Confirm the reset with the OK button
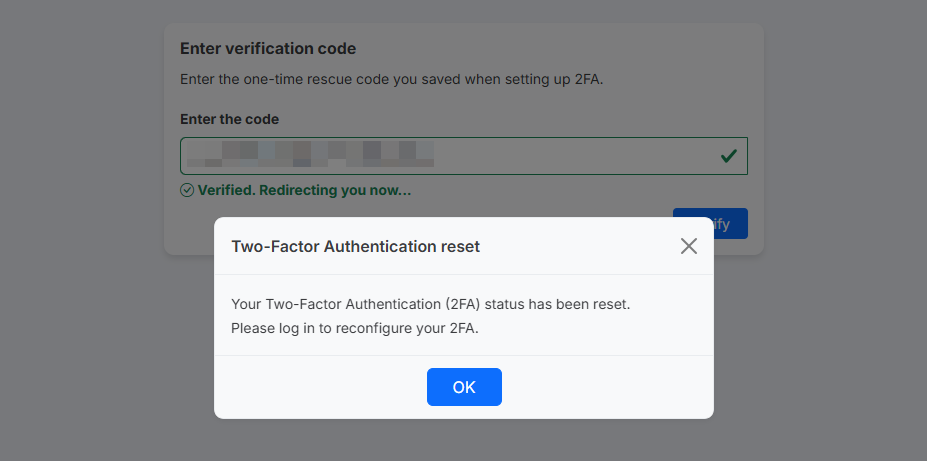This screenshot has width=927, height=461. click(x=464, y=387)
